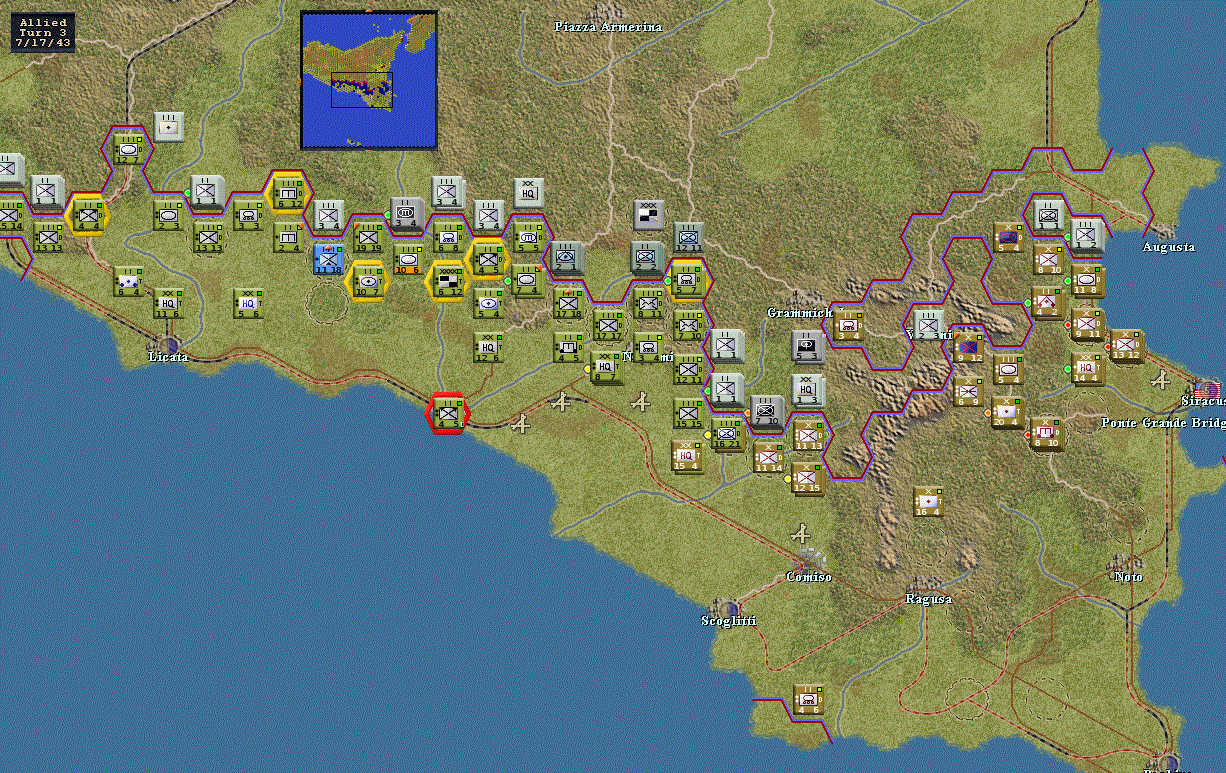Click the Augusta label
This screenshot has width=1226, height=773.
[x=1169, y=247]
